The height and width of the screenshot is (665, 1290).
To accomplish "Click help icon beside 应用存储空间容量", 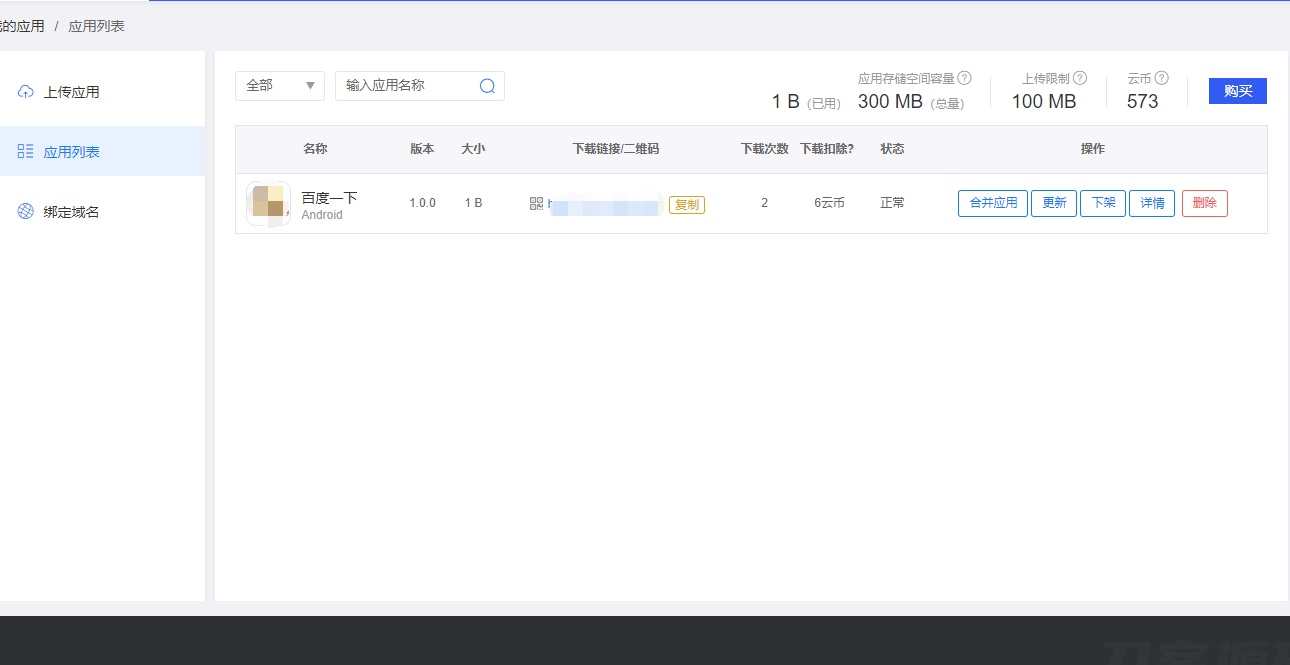I will point(964,78).
